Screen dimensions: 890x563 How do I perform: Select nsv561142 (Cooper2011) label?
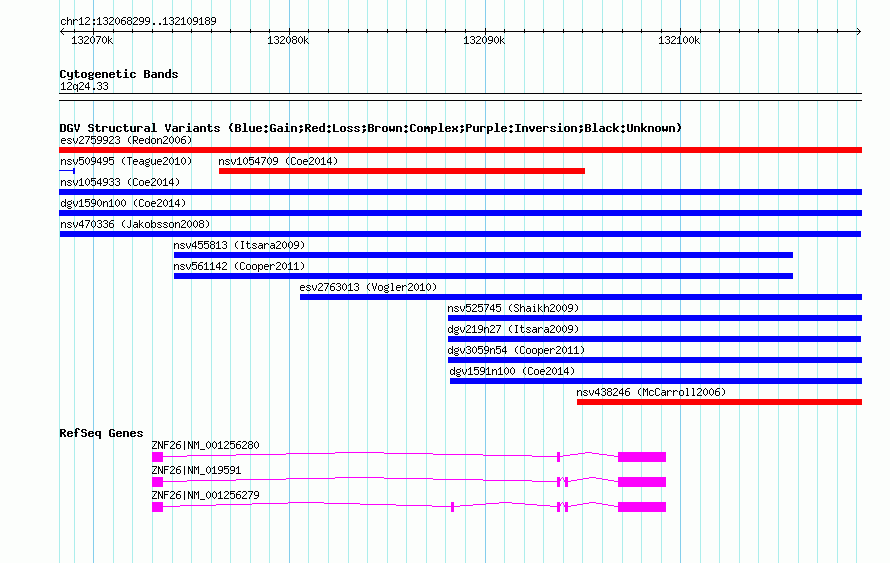coord(240,266)
